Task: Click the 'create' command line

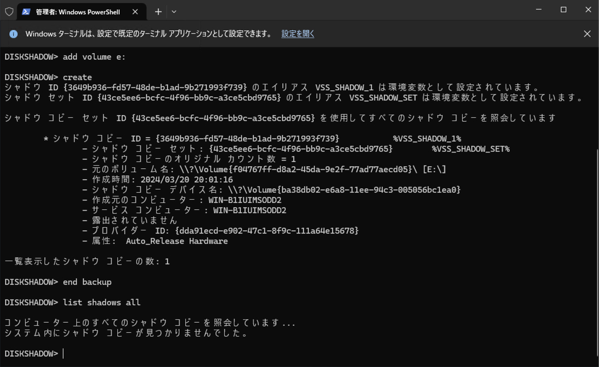Action: pos(48,77)
